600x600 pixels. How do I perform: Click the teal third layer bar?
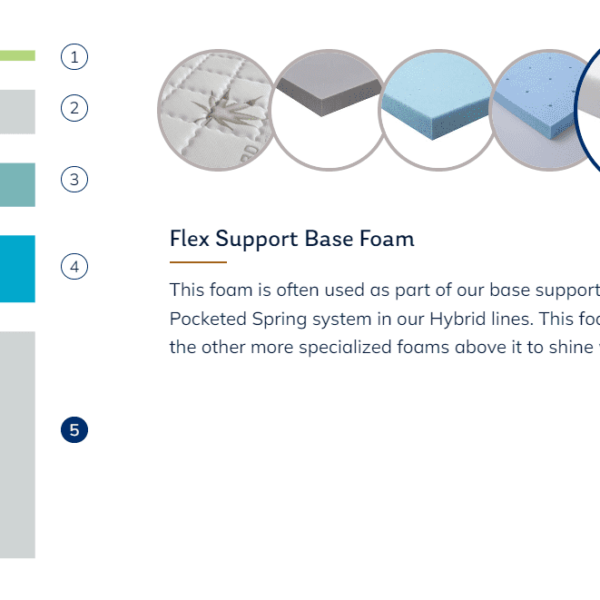point(18,185)
